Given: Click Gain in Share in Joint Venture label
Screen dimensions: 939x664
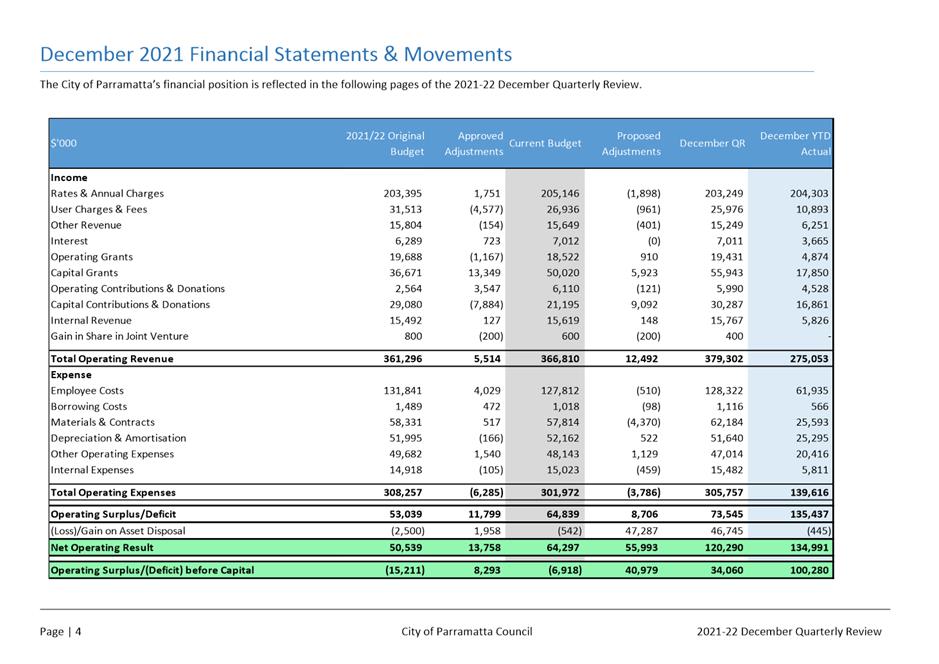Looking at the screenshot, I should (x=119, y=336).
